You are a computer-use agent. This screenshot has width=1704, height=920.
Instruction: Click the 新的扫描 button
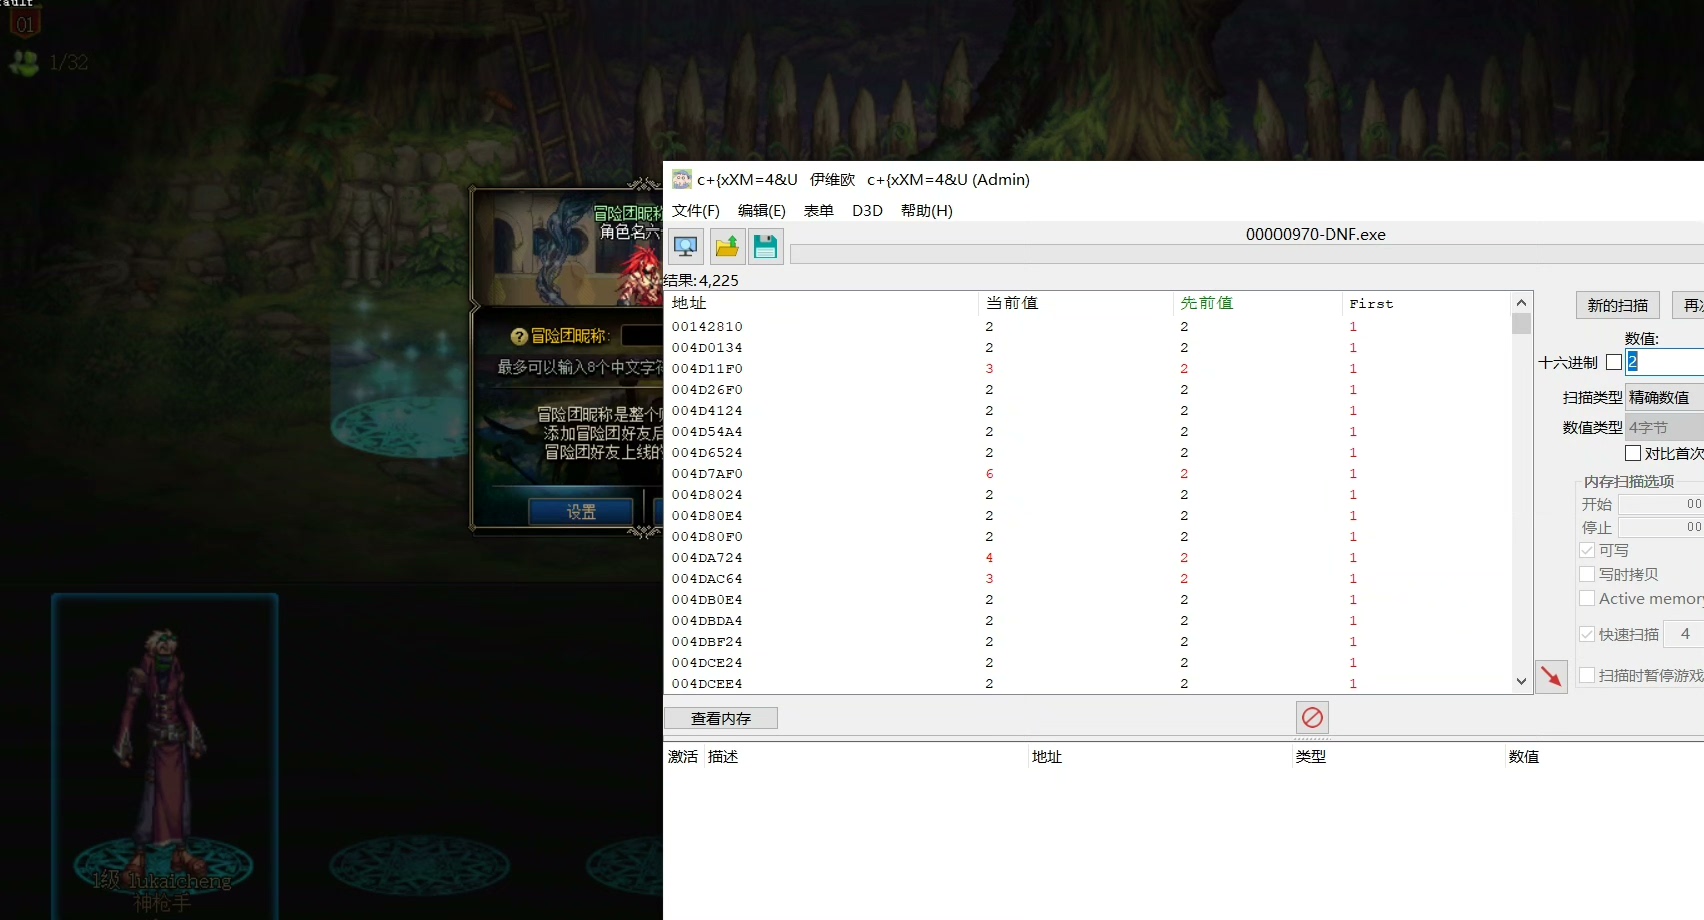[1617, 305]
